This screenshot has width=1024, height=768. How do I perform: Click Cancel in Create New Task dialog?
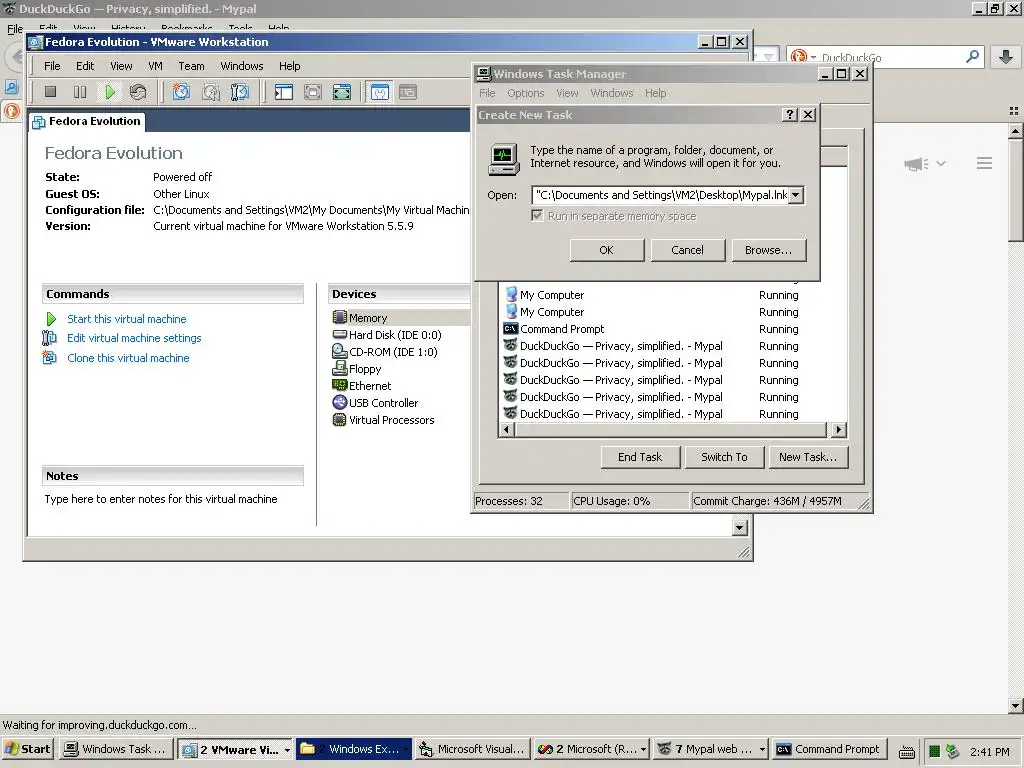[688, 250]
